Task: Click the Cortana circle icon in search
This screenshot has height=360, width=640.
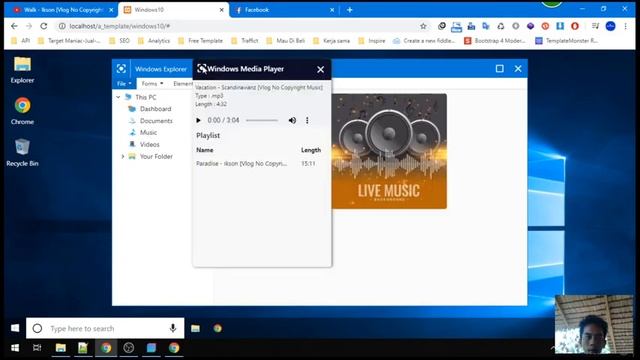Action: pyautogui.click(x=37, y=328)
